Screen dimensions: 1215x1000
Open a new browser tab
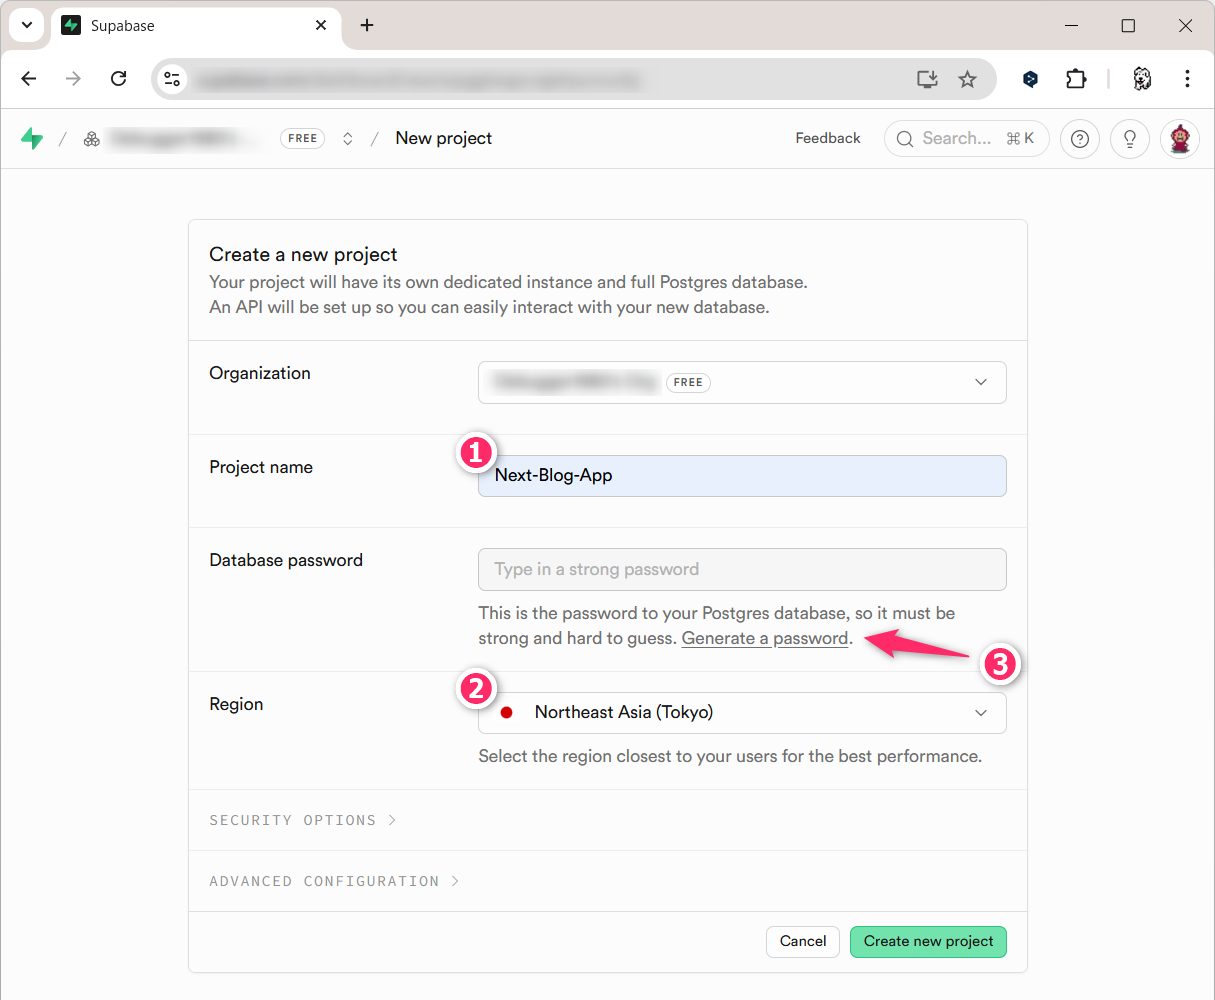(x=367, y=25)
